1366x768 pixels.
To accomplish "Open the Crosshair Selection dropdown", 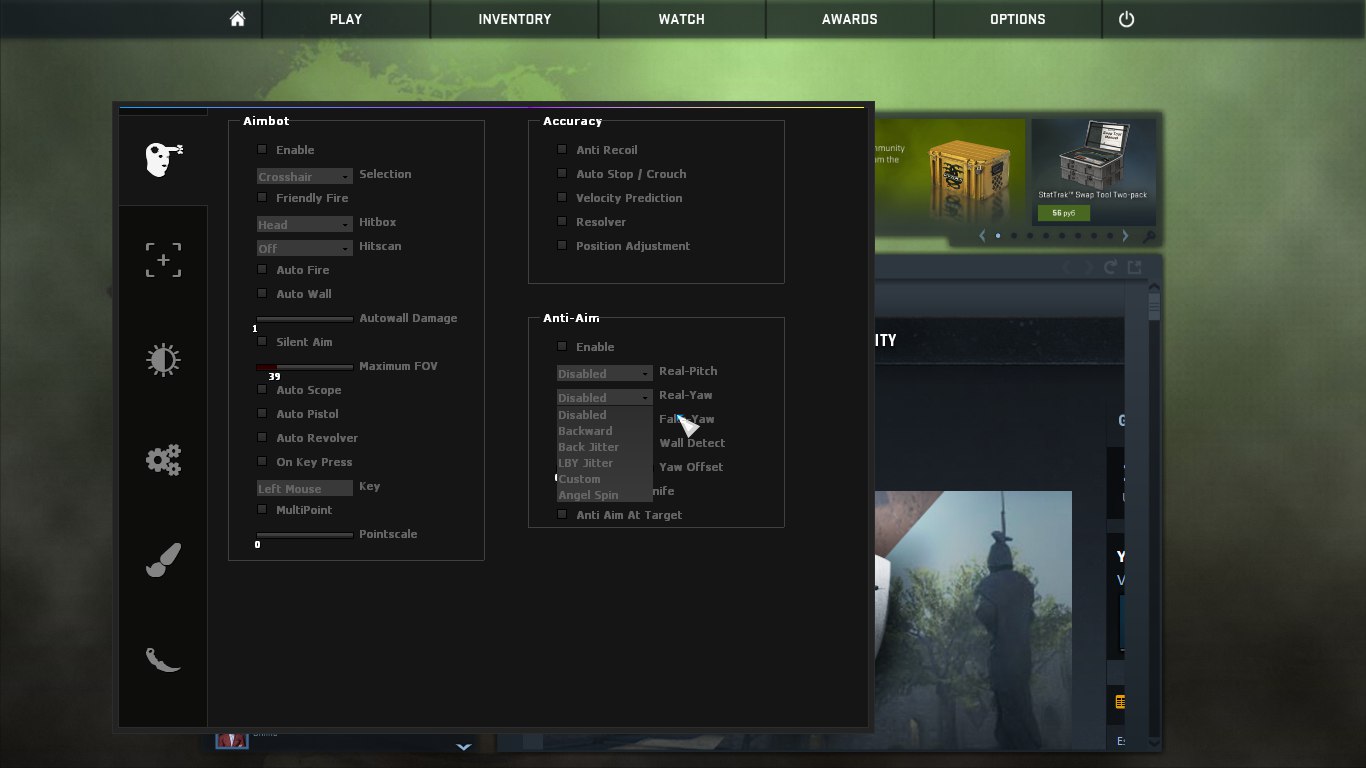I will coord(304,176).
